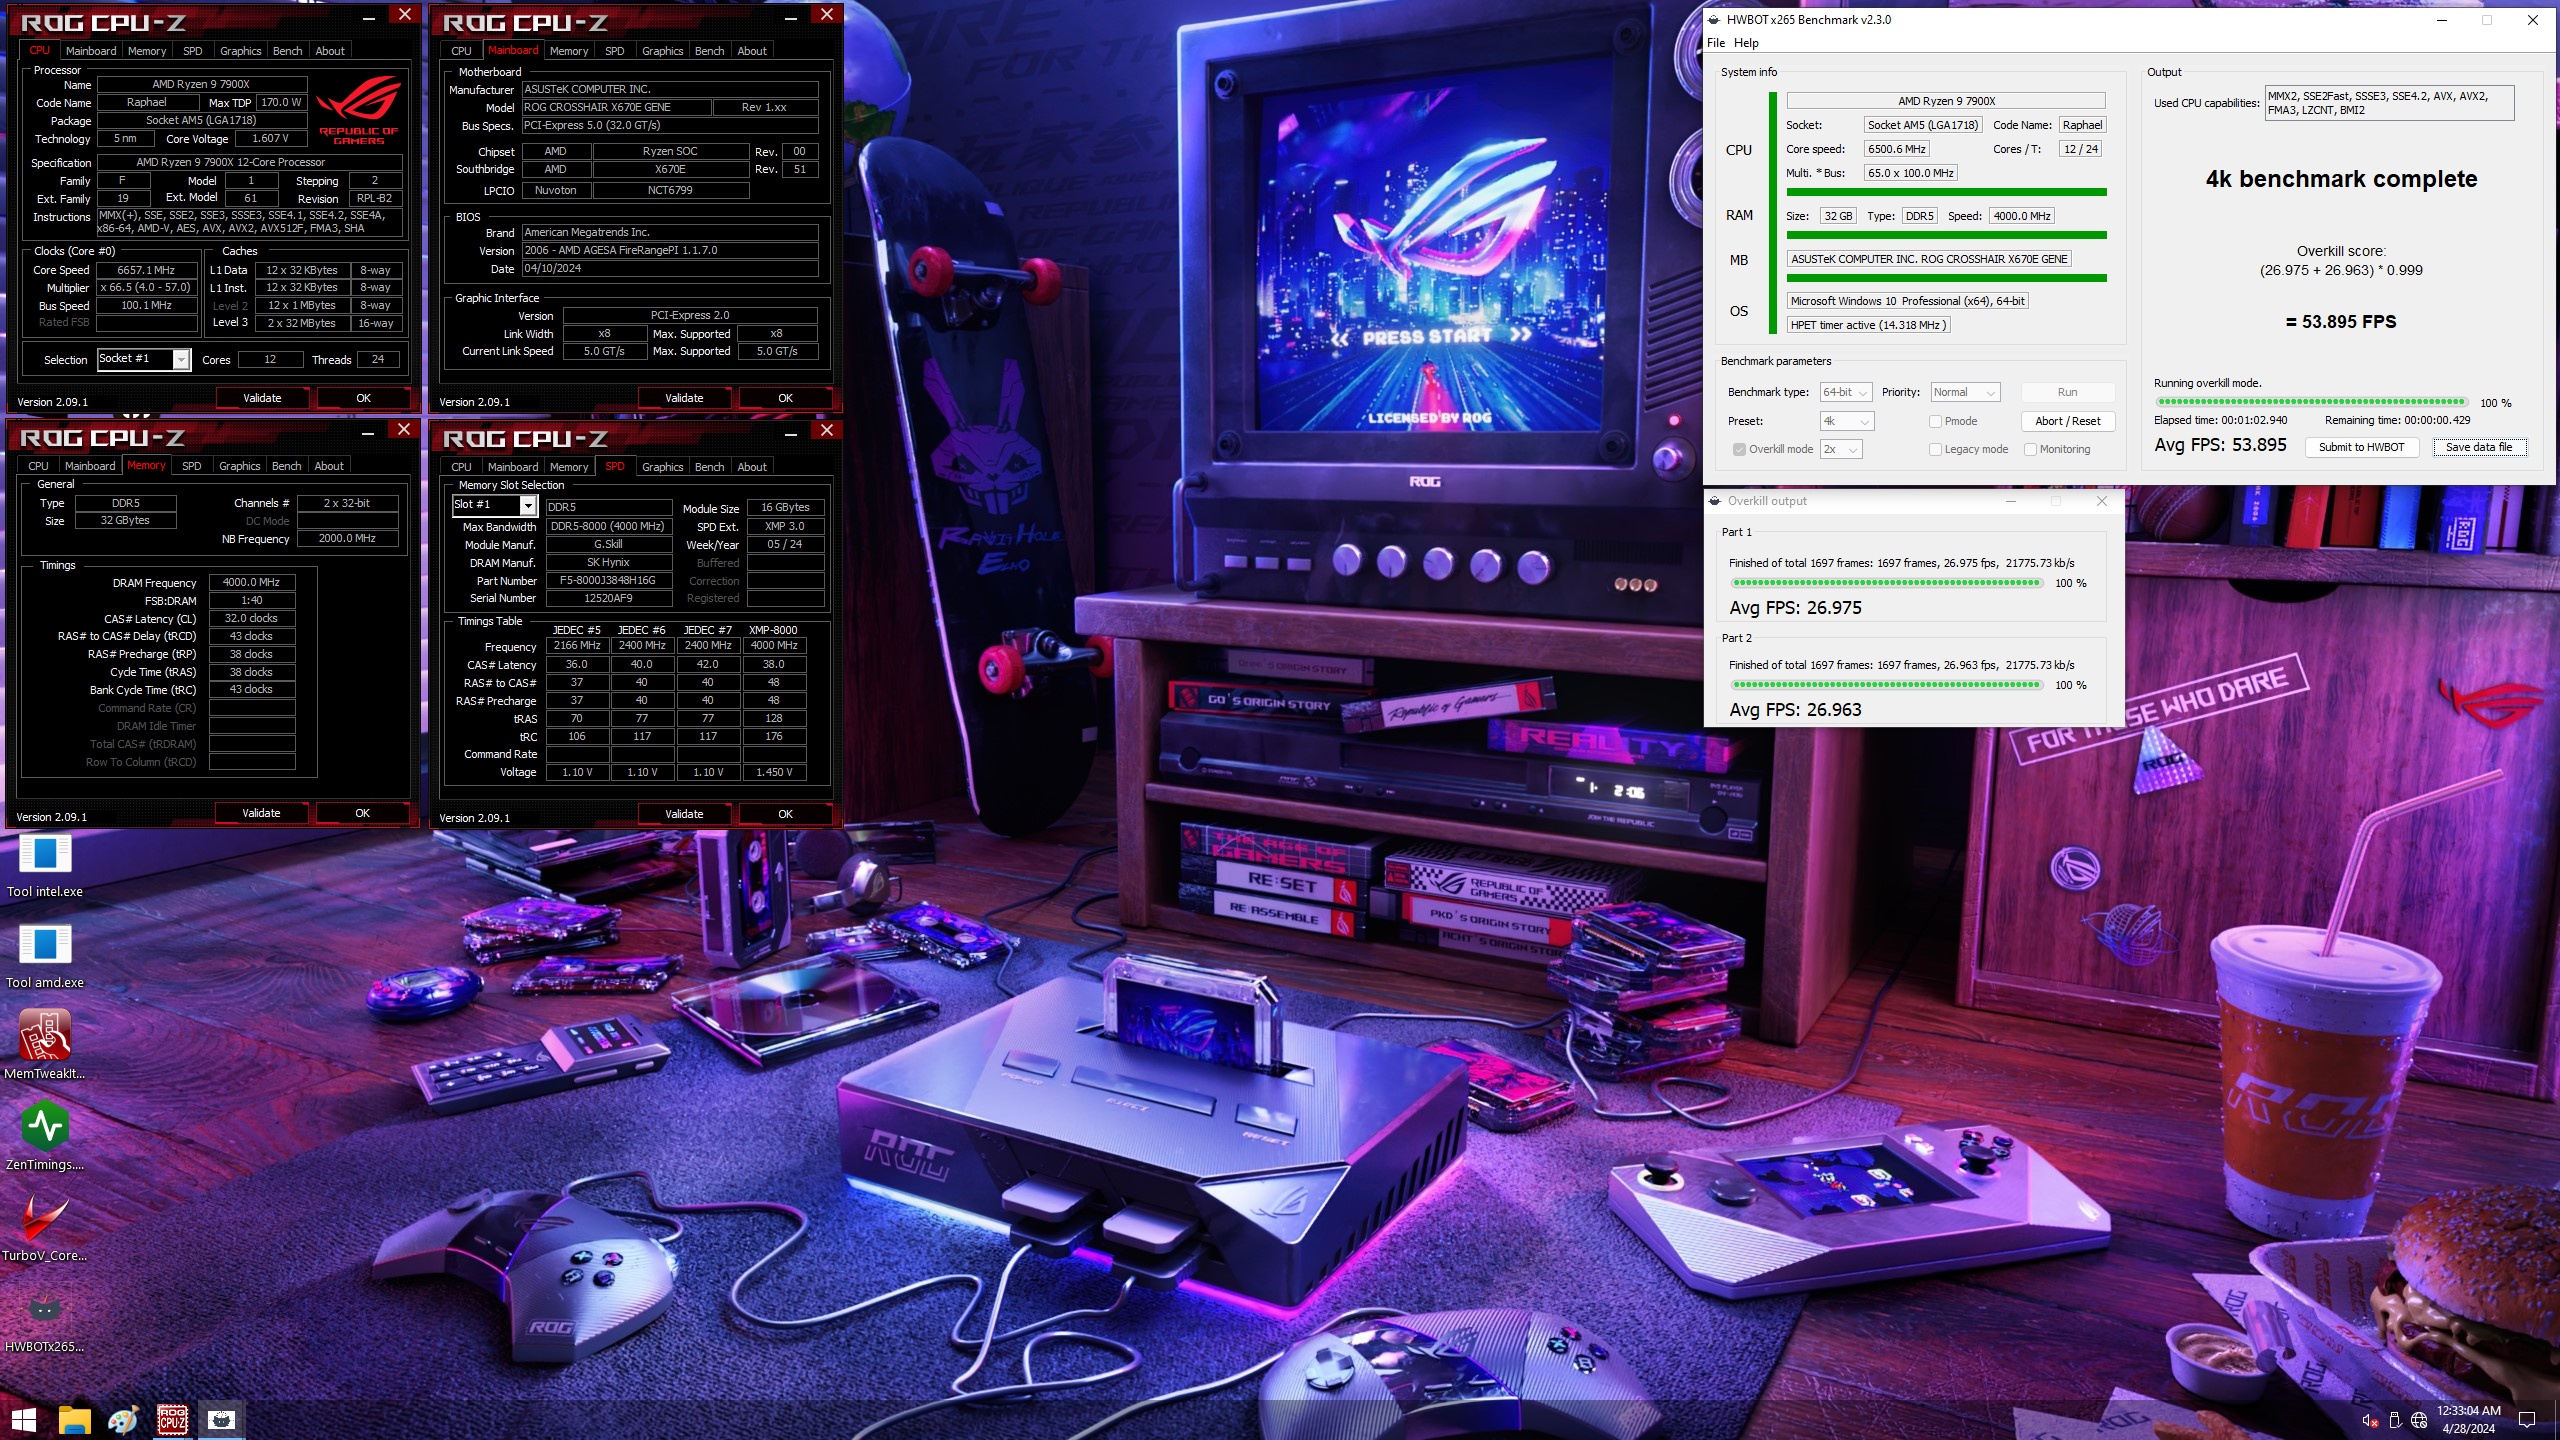Enable the Monitoring checkbox
Screen dimensions: 2560x1440
point(2030,449)
